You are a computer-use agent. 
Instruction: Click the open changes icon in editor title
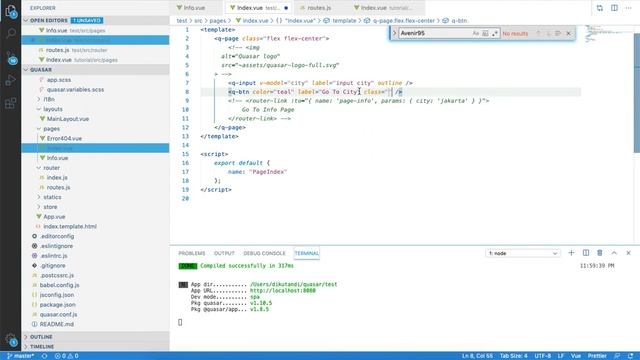pyautogui.click(x=600, y=8)
